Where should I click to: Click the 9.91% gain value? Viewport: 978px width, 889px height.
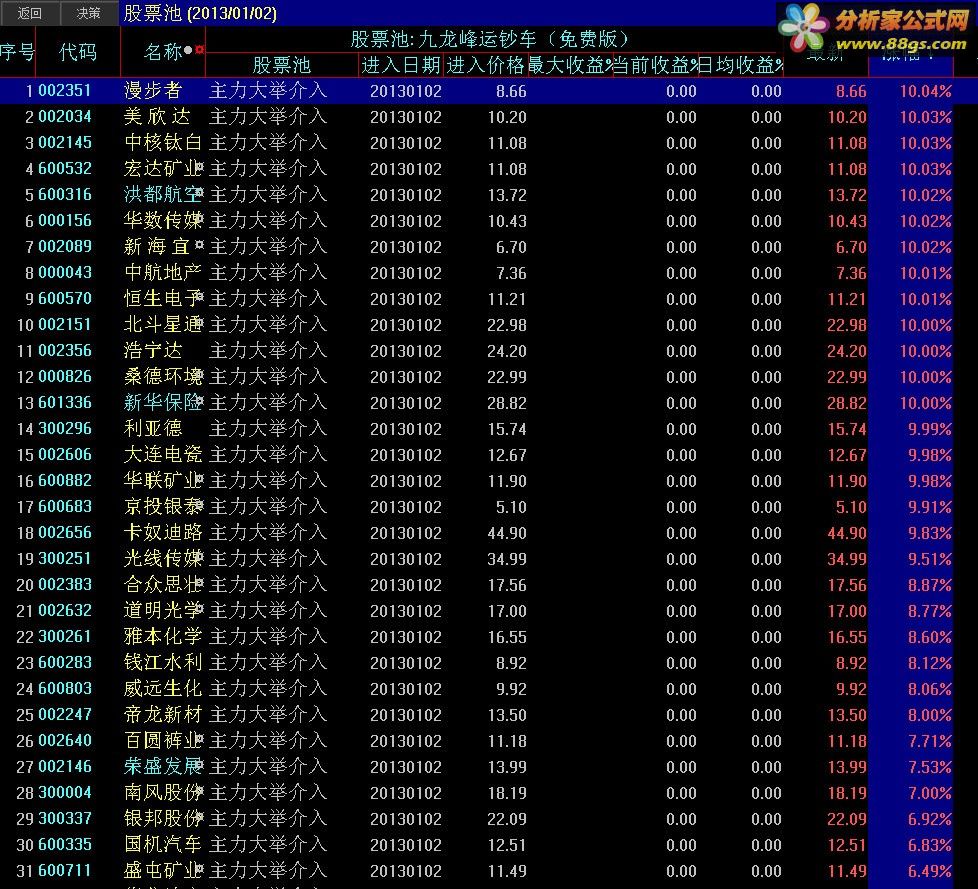[x=930, y=507]
